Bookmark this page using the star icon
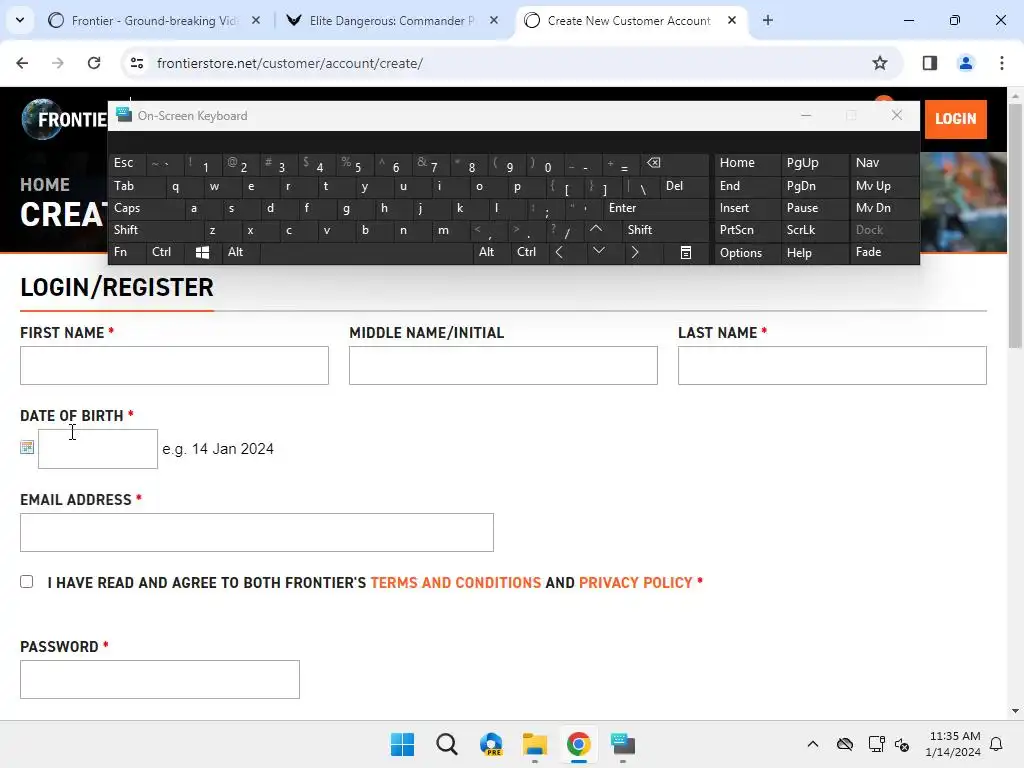The image size is (1024, 768). [880, 63]
